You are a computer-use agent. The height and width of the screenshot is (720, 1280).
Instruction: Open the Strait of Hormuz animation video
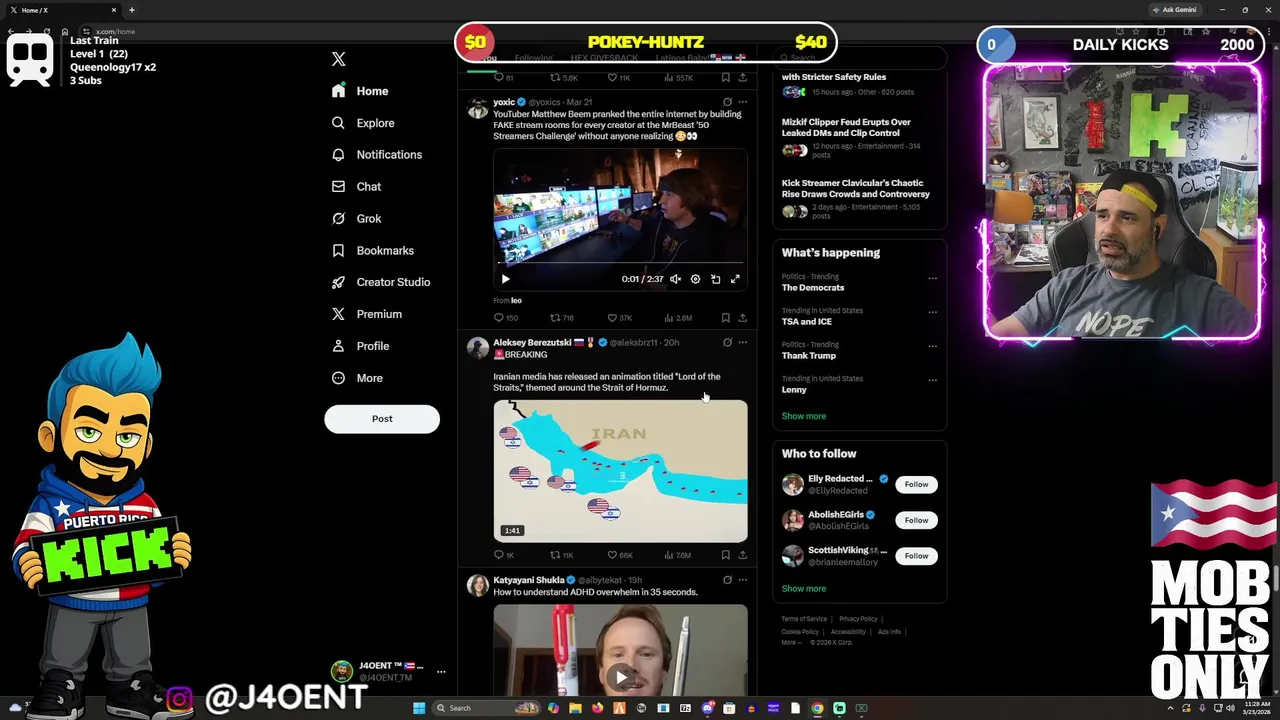[x=620, y=471]
